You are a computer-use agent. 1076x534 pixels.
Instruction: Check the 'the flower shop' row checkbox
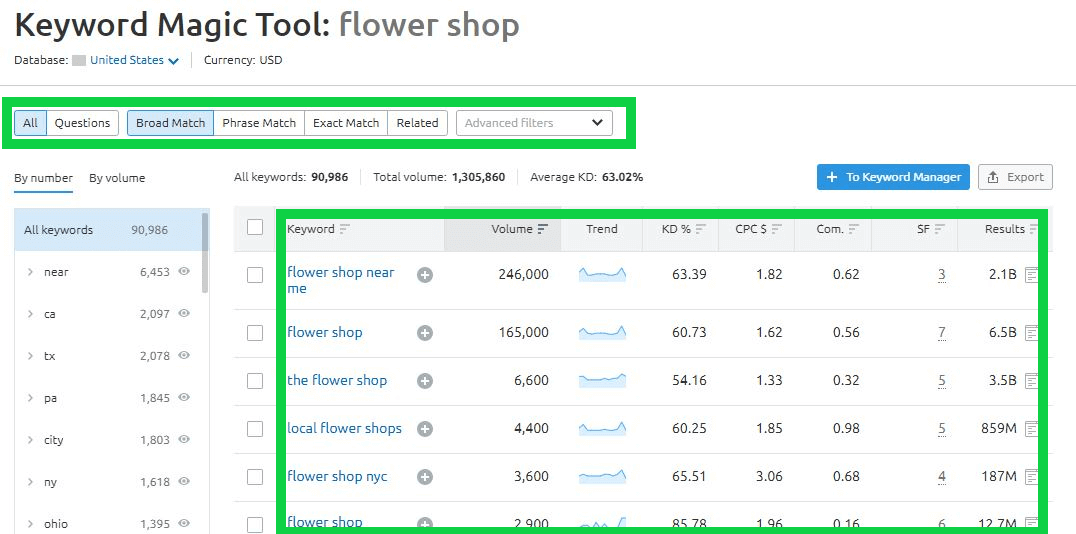pyautogui.click(x=255, y=381)
